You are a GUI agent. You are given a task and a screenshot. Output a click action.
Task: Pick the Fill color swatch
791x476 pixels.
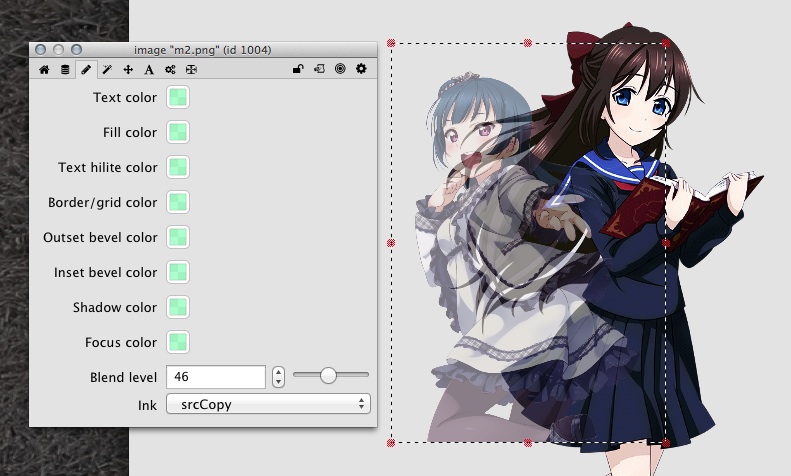(178, 132)
